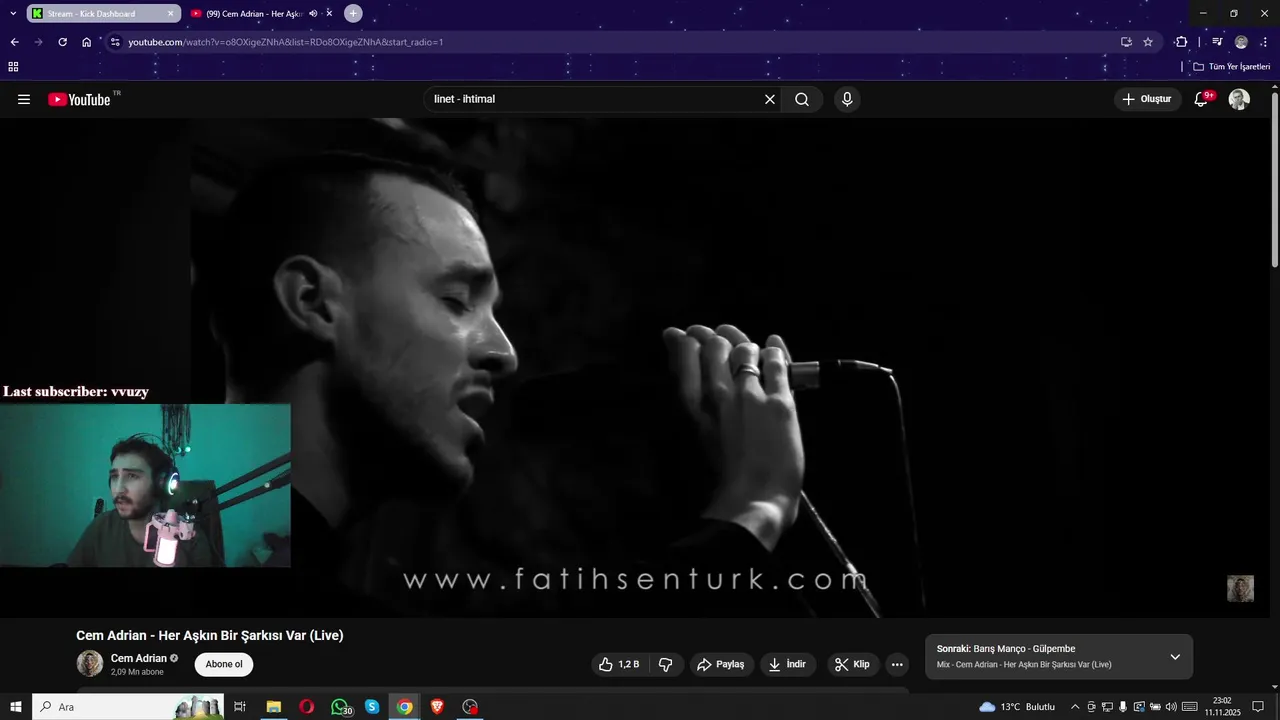Screen dimensions: 1280x720
Task: Click the İndir download button
Action: click(x=788, y=664)
